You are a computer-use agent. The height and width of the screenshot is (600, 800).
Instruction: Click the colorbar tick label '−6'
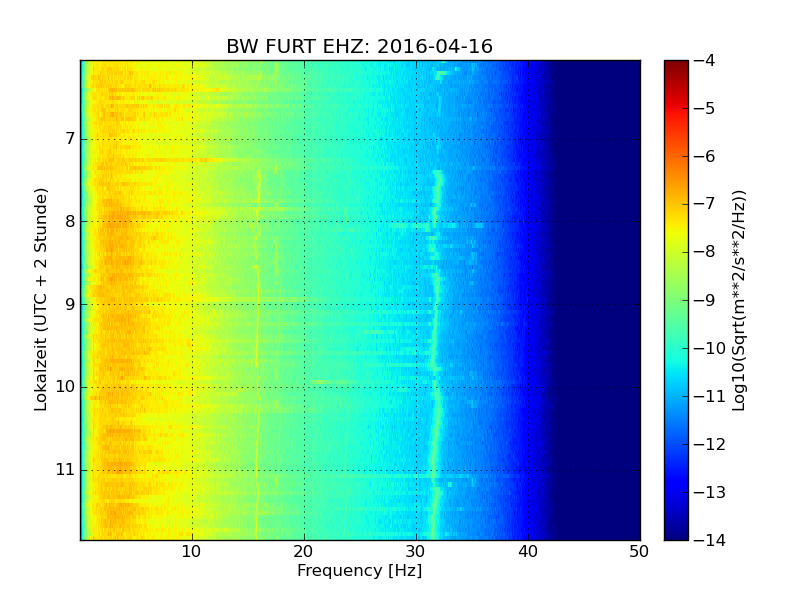(704, 156)
